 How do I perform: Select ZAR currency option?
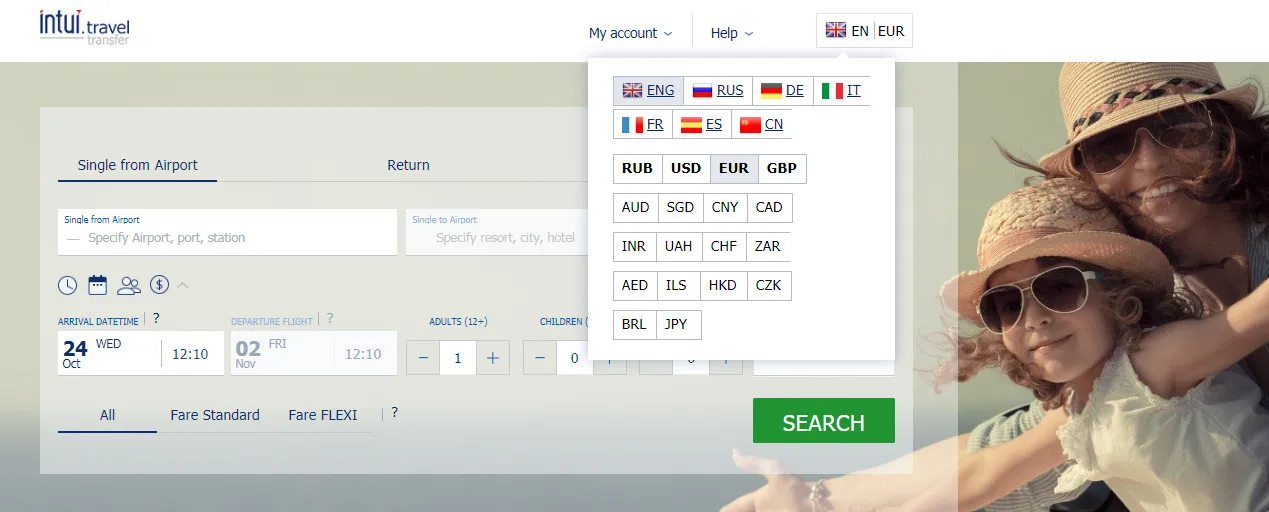point(768,246)
